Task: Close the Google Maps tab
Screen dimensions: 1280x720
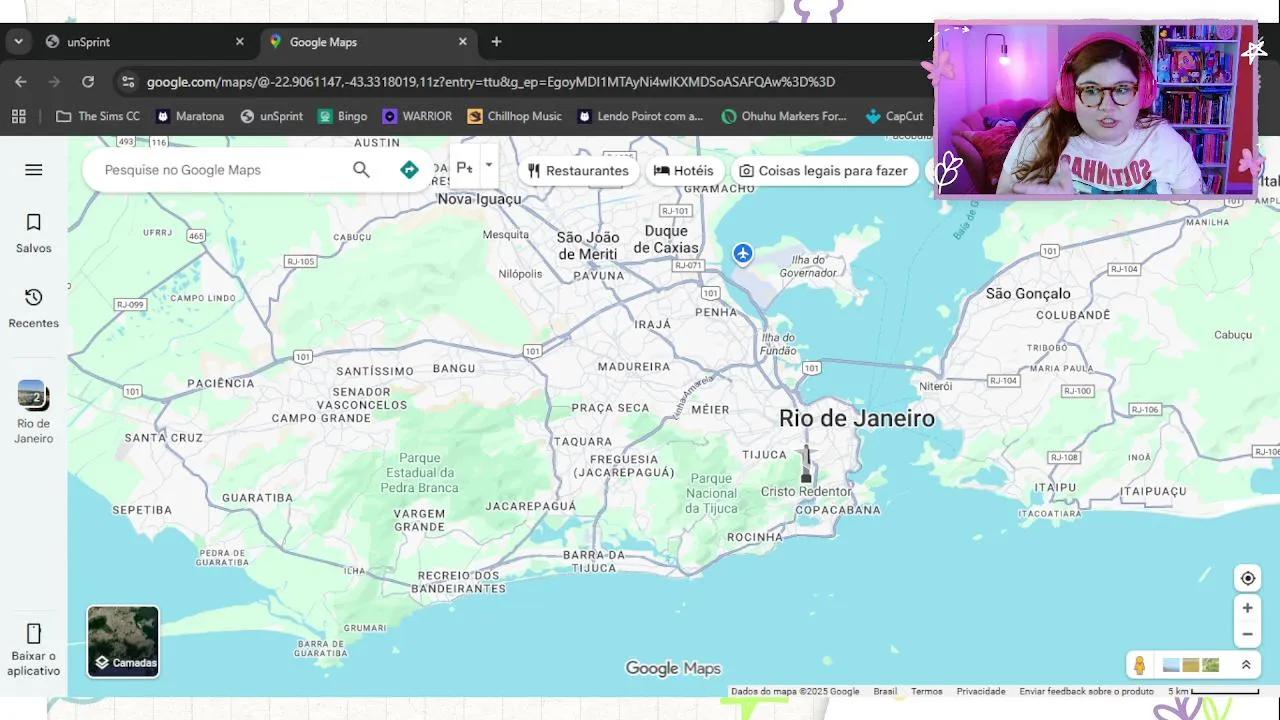Action: coord(462,42)
